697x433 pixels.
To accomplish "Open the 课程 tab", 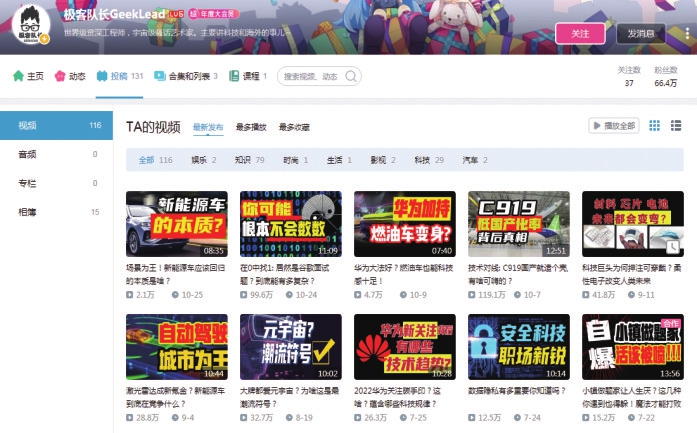I will [248, 76].
